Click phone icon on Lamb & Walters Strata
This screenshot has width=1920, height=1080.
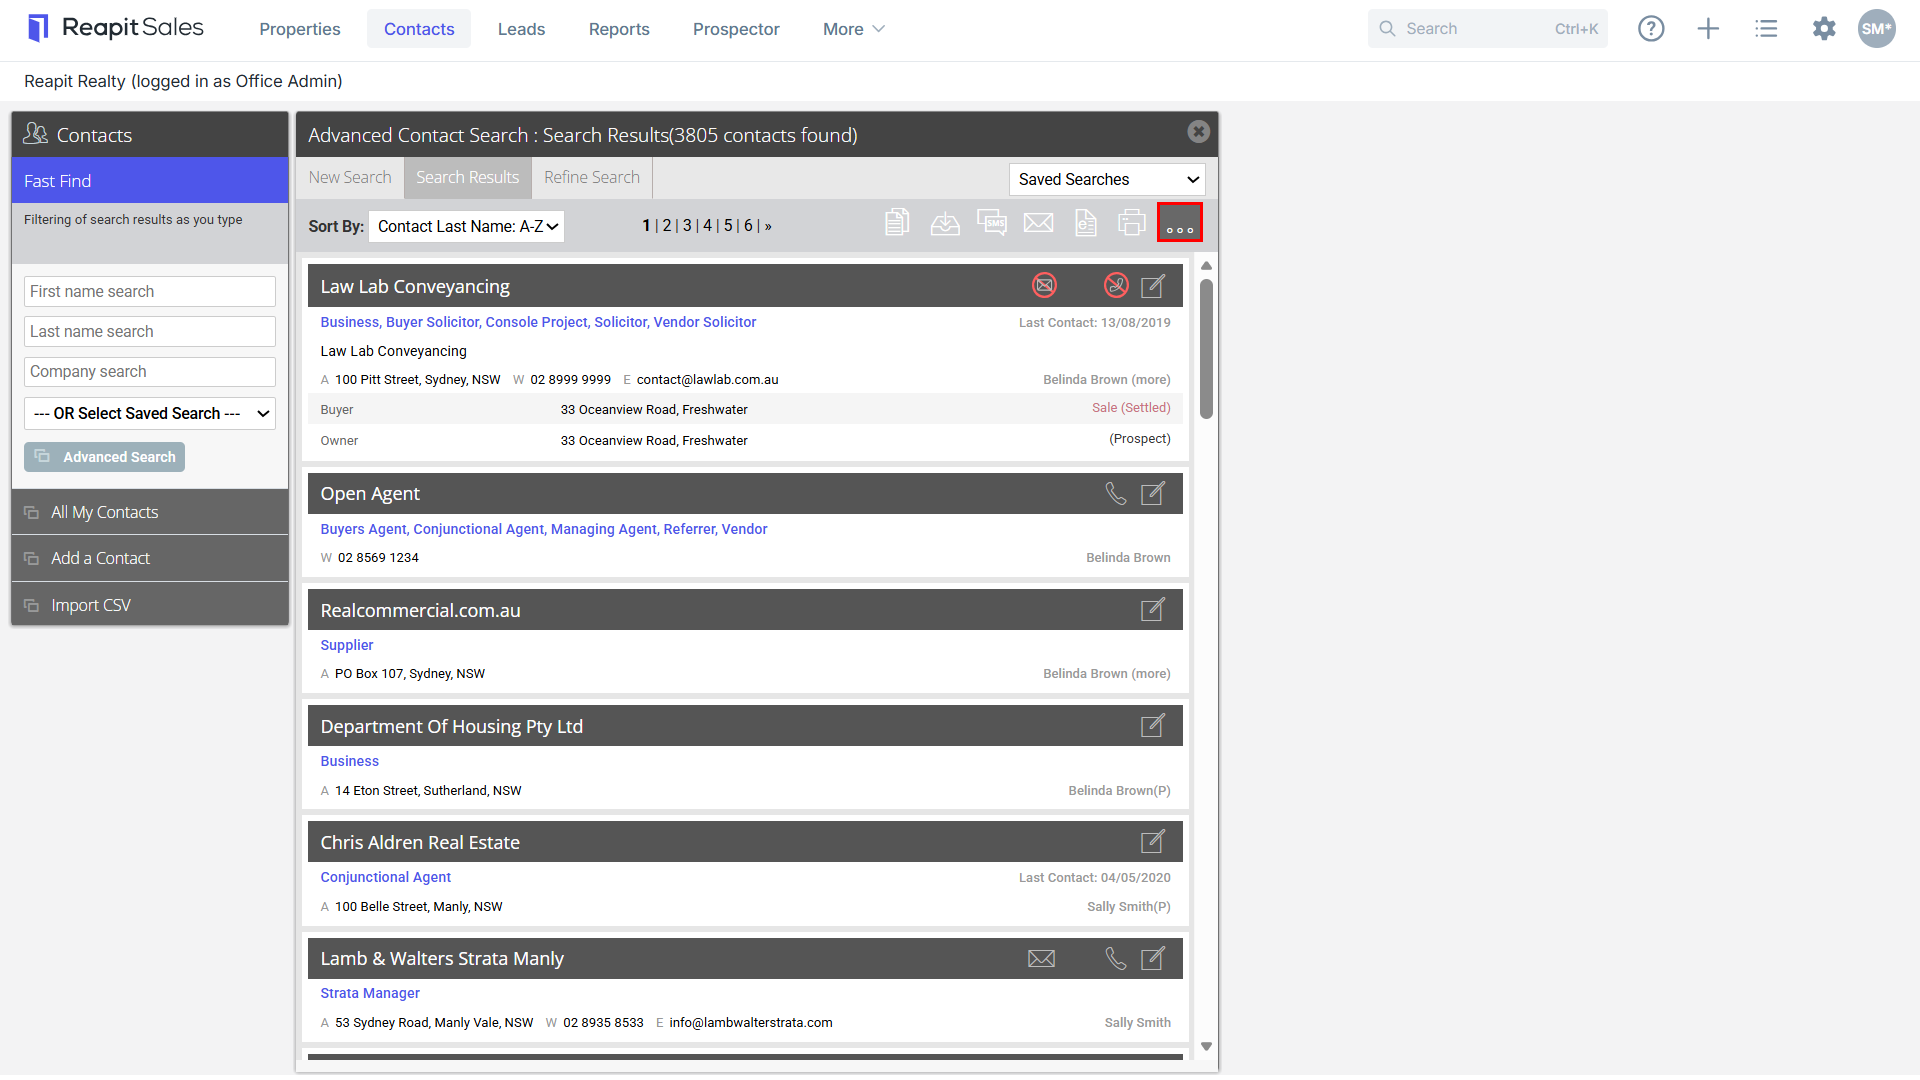[x=1116, y=959]
